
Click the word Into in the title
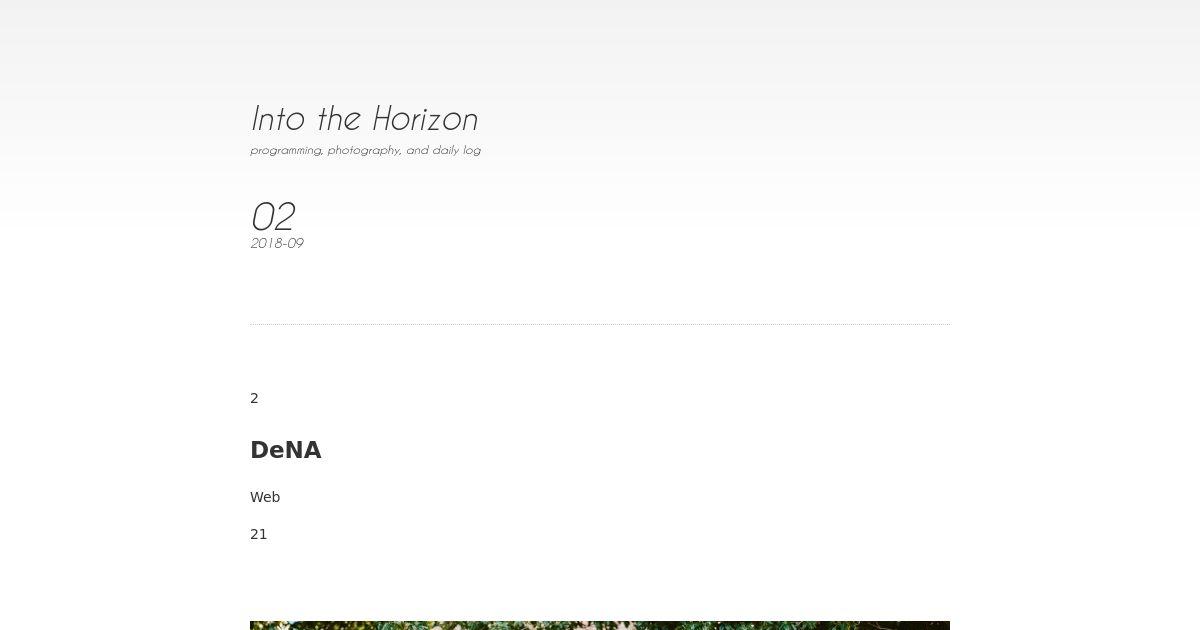[278, 118]
